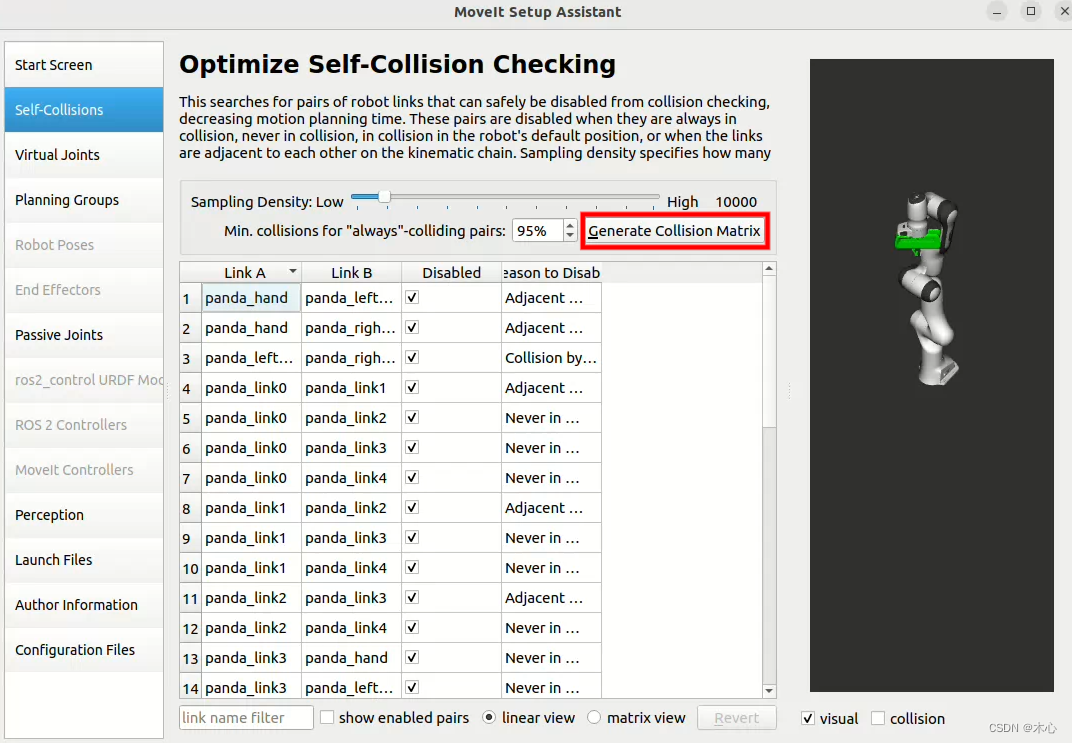Select row header number 5
This screenshot has width=1072, height=743.
coord(190,418)
